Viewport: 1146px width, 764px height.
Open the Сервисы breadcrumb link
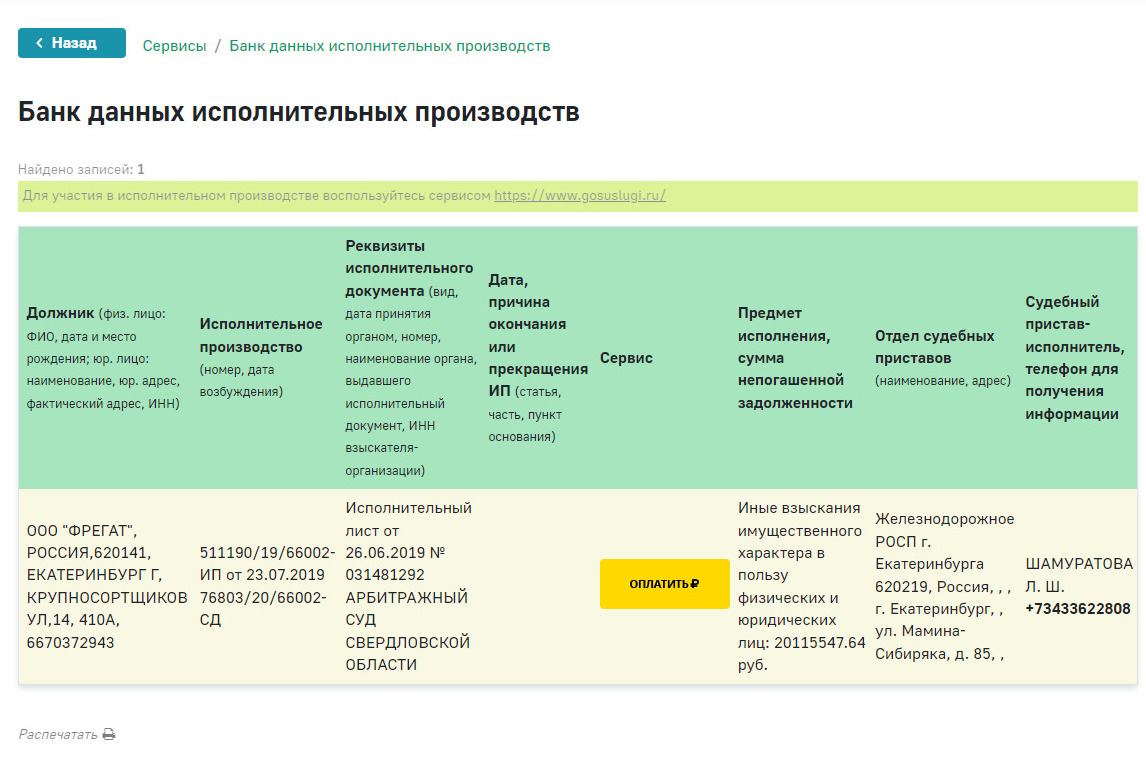pyautogui.click(x=174, y=46)
